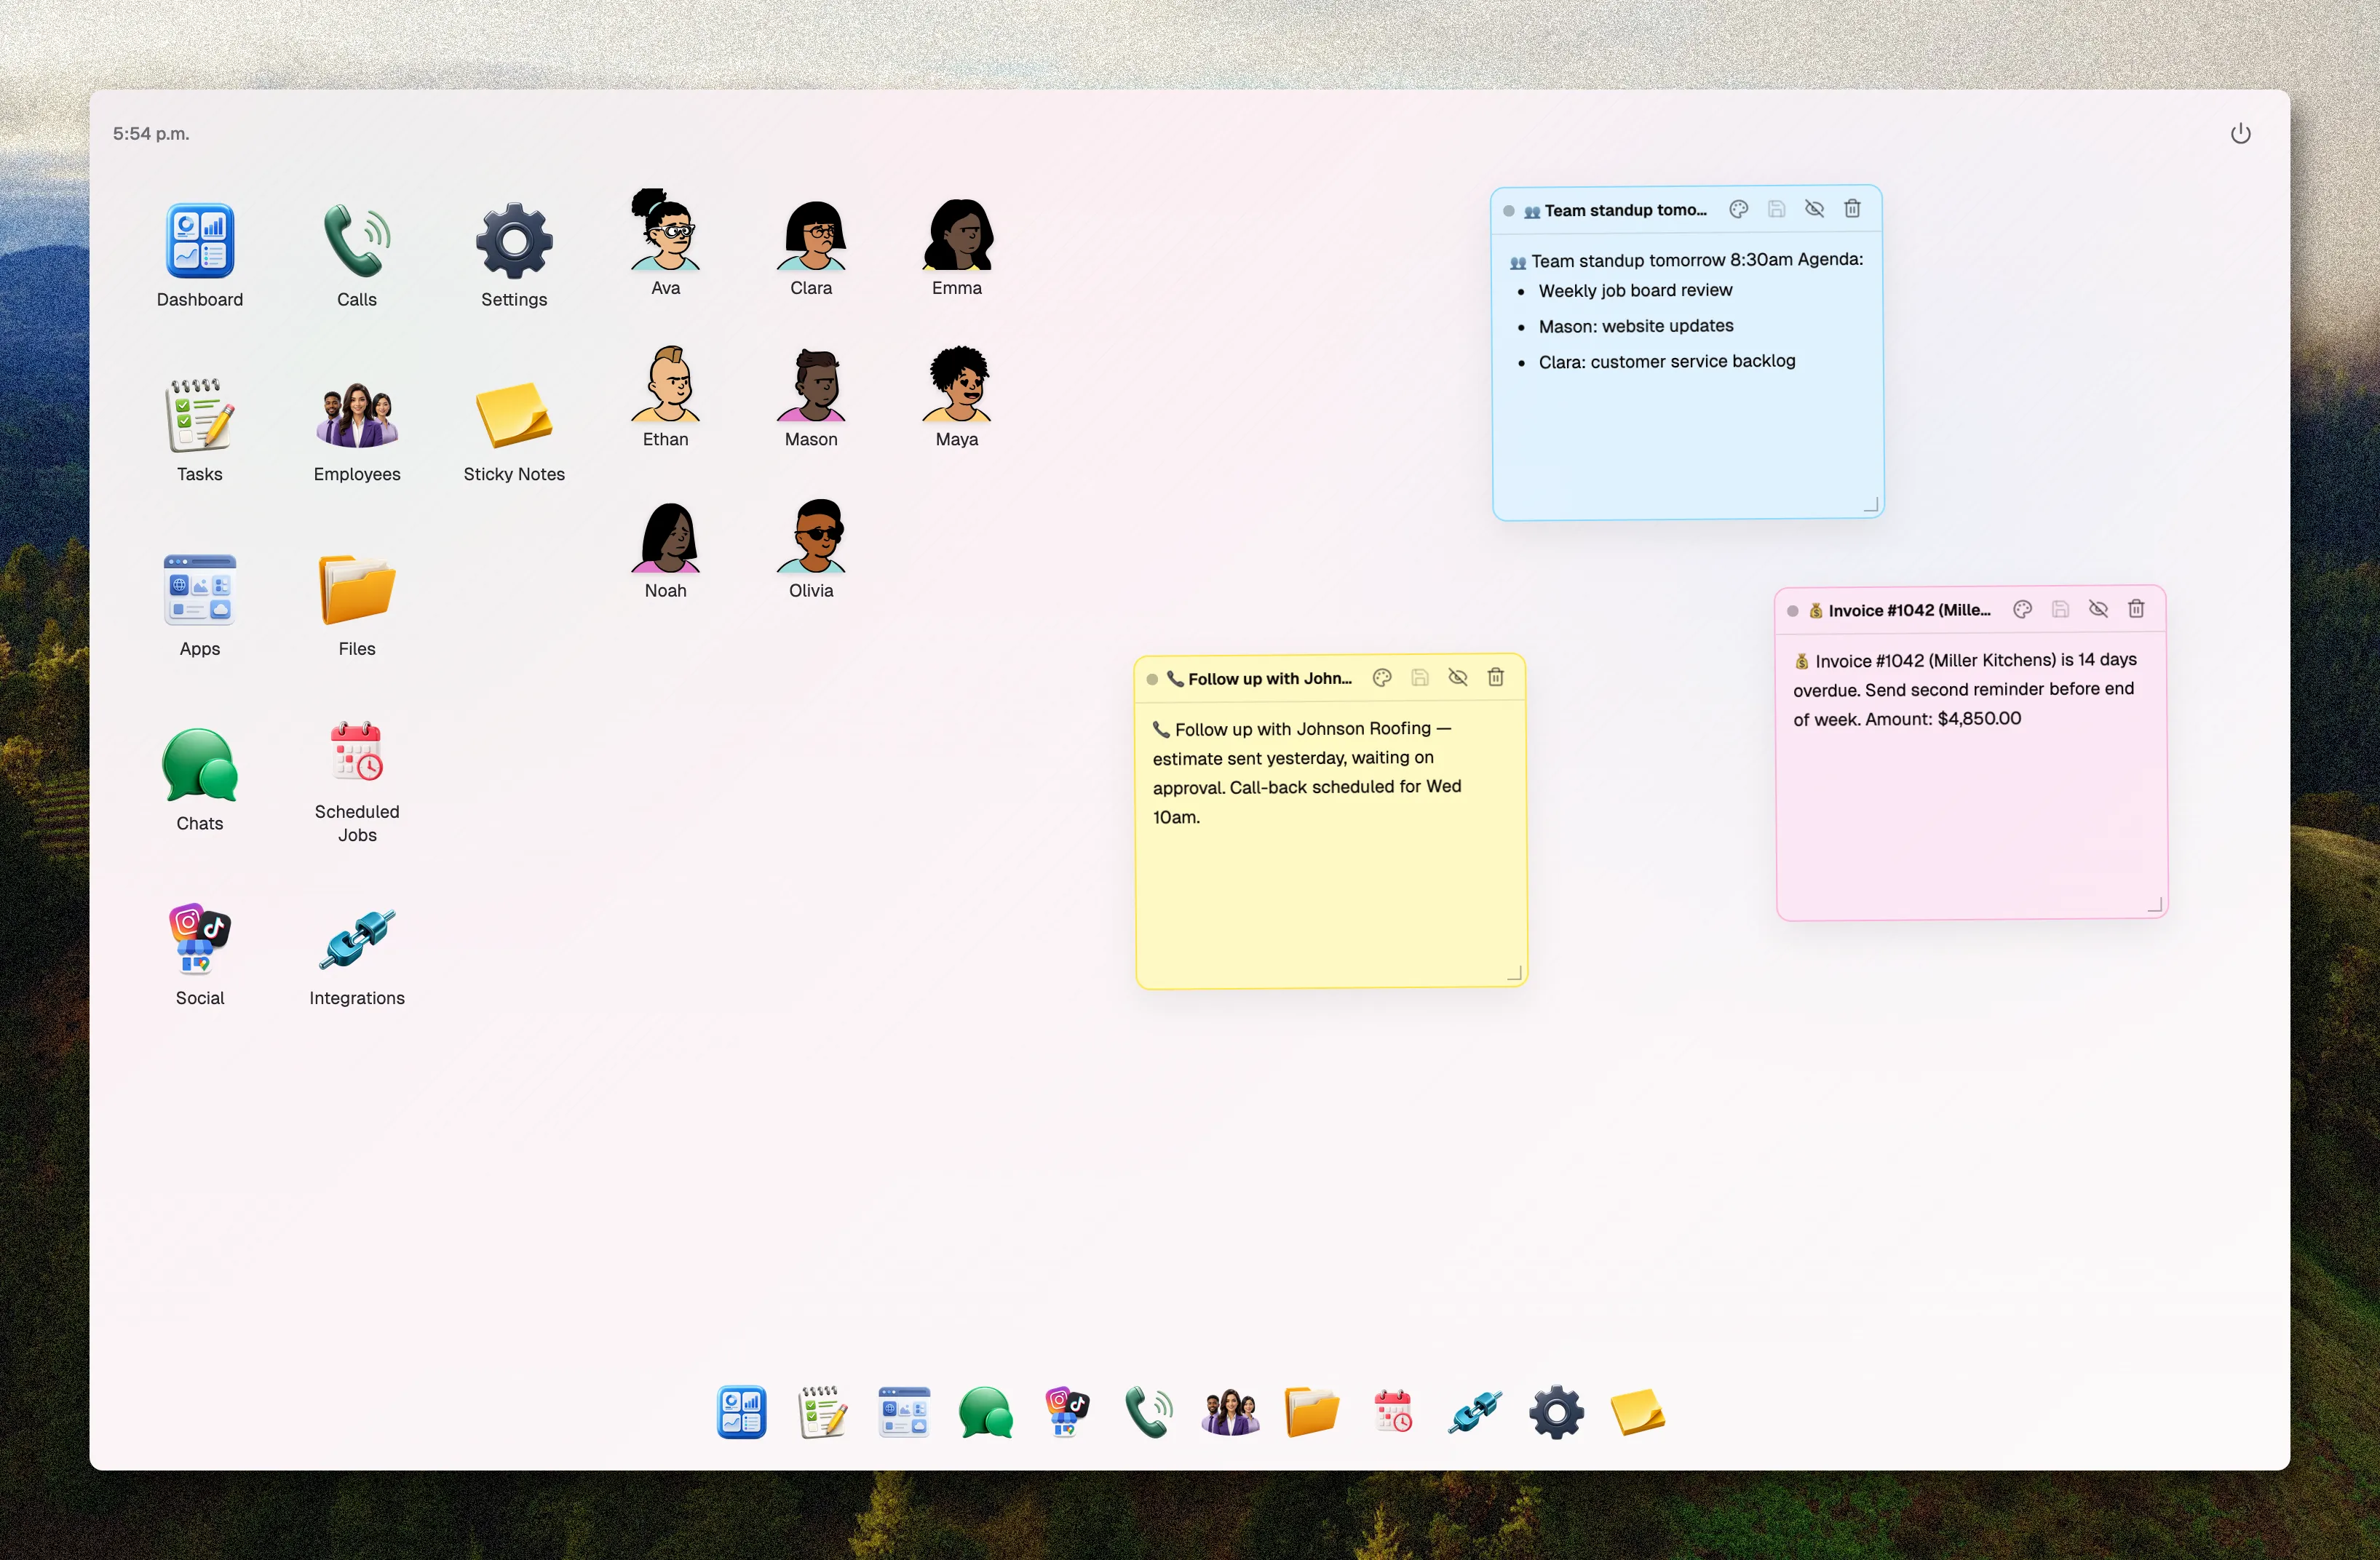Image resolution: width=2380 pixels, height=1560 pixels.
Task: Select Ava's avatar
Action: point(665,230)
